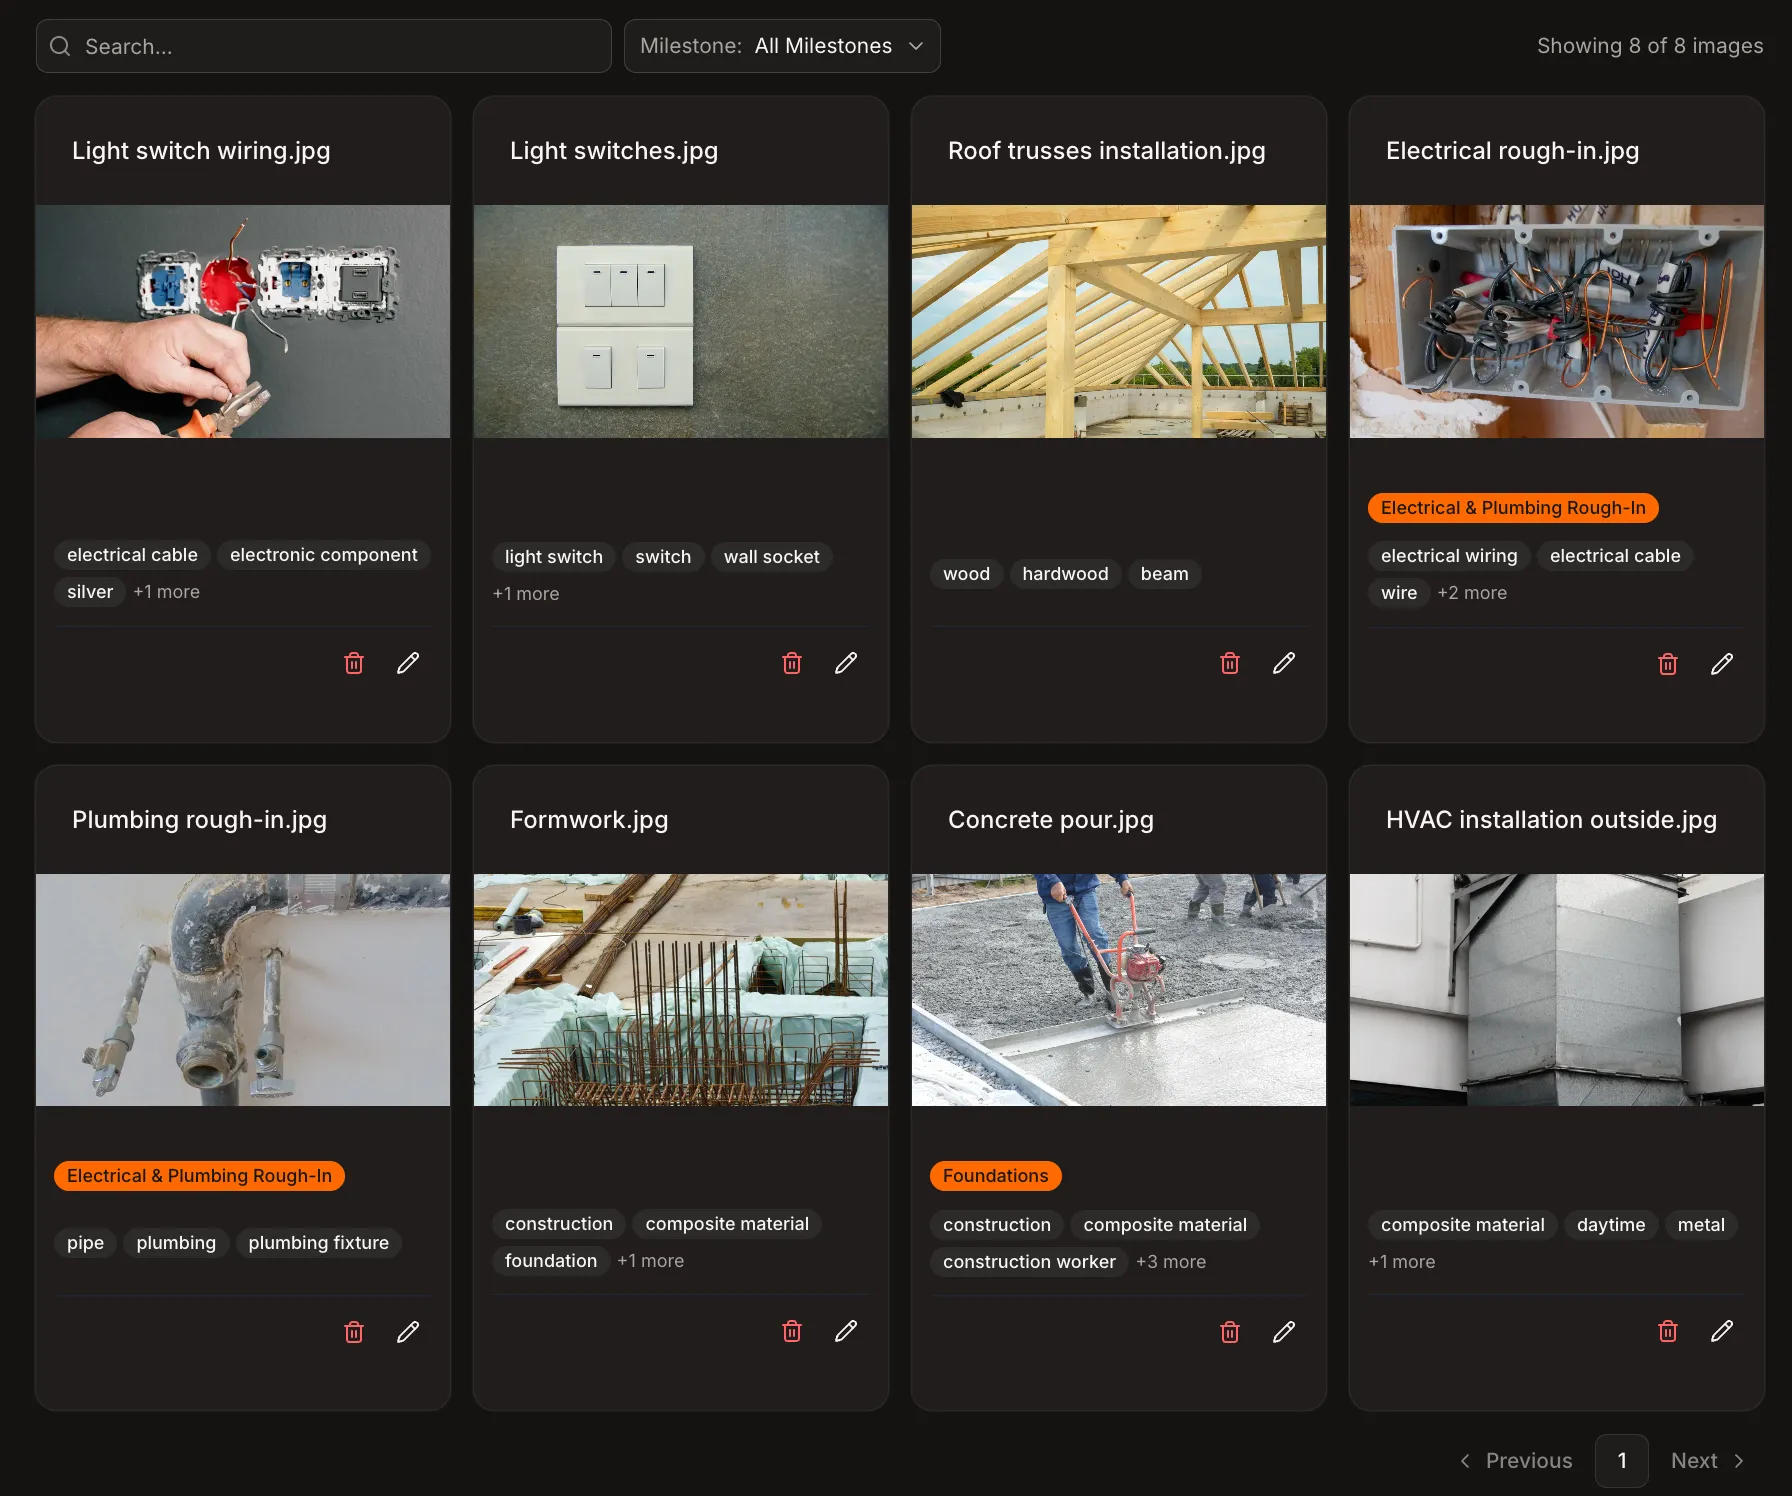This screenshot has width=1792, height=1496.
Task: Focus the Search input field
Action: coord(324,46)
